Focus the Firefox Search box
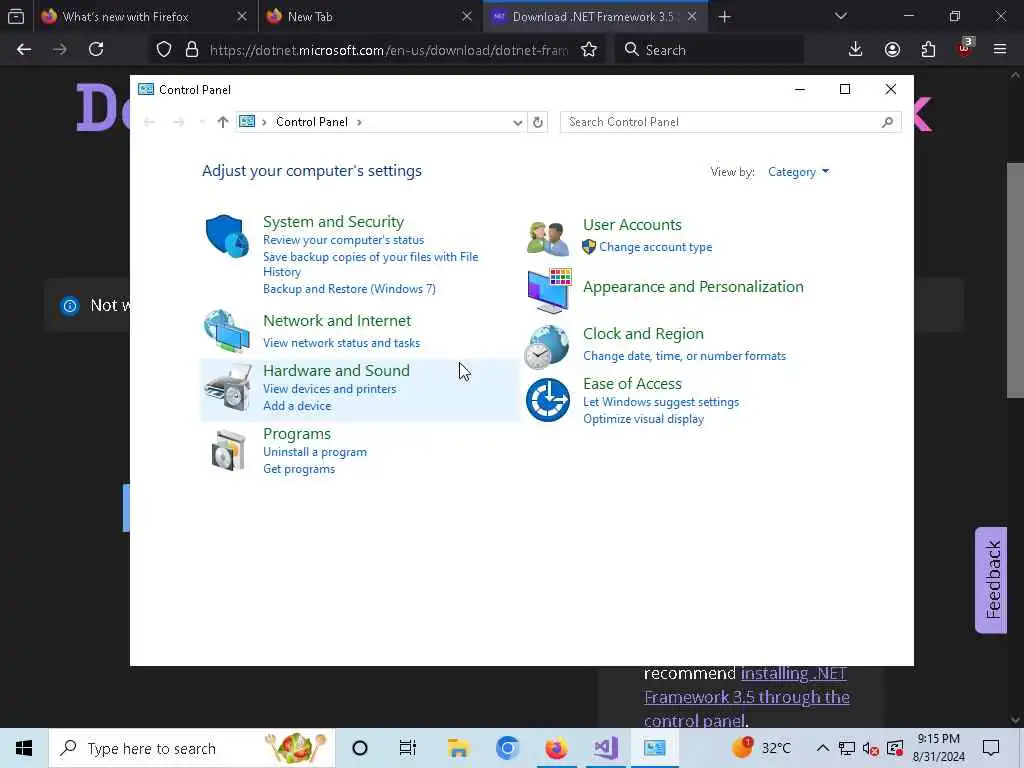1024x768 pixels. 709,50
